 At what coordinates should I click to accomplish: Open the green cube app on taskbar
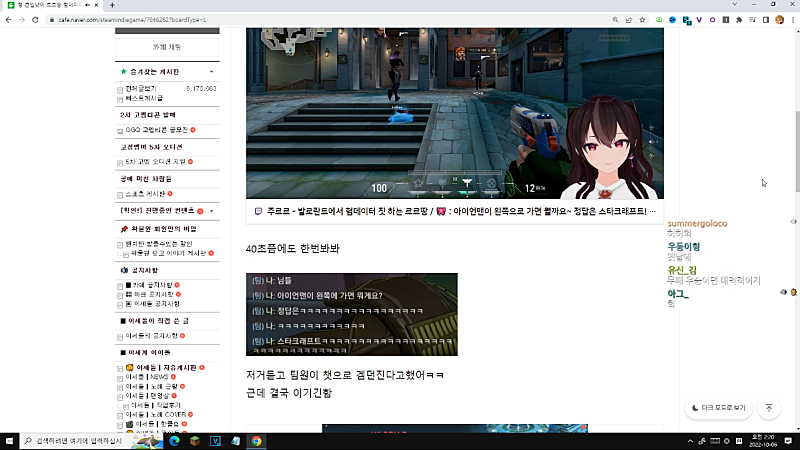click(195, 441)
